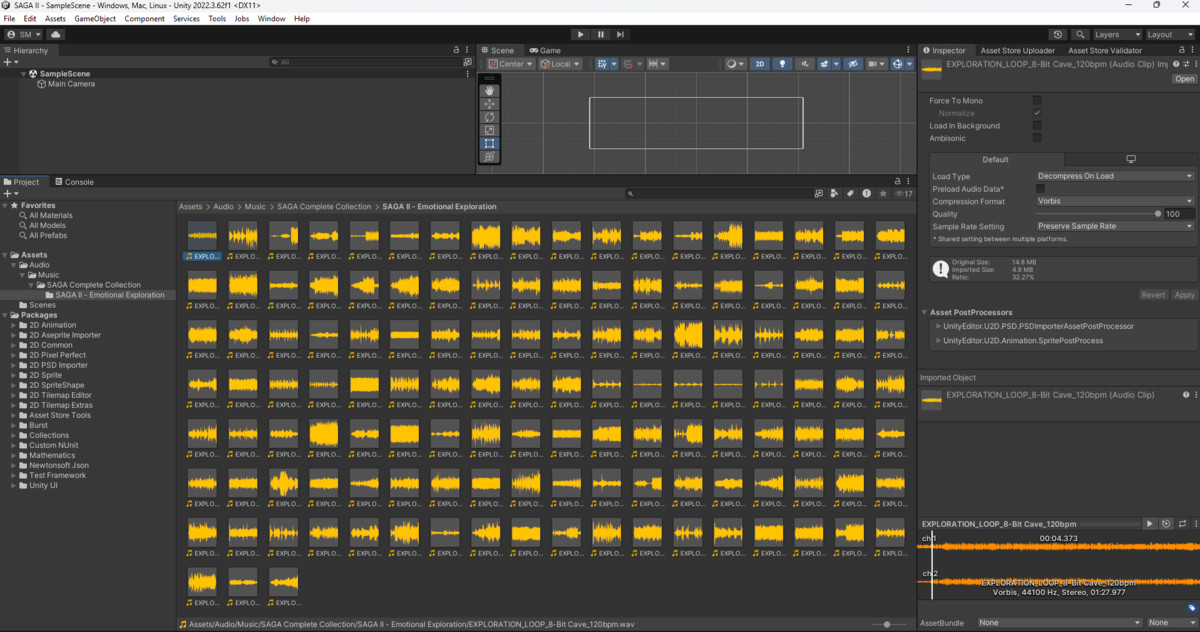Image resolution: width=1200 pixels, height=632 pixels.
Task: Switch to the Console tab
Action: [74, 182]
